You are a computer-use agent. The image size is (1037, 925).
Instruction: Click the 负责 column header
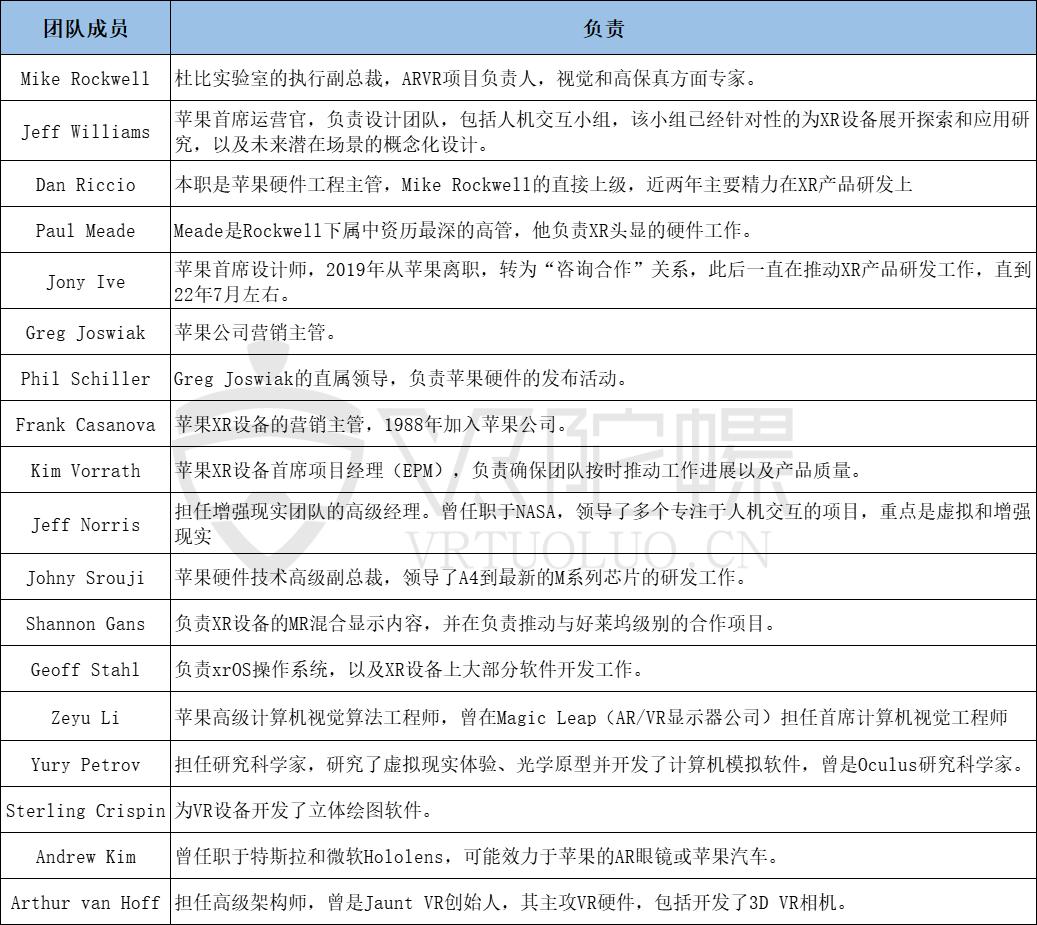pos(603,28)
